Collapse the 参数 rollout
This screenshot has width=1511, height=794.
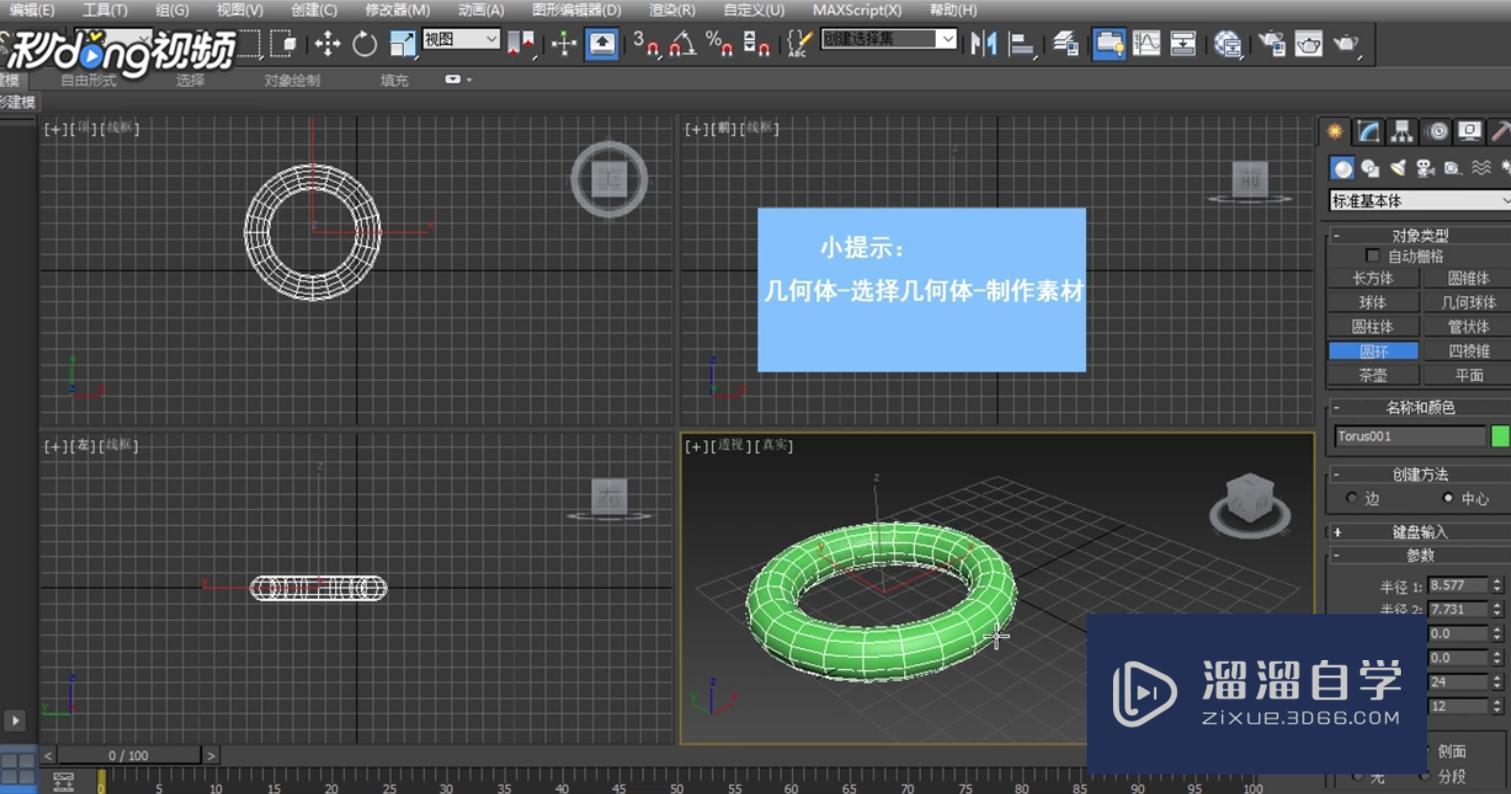1420,555
